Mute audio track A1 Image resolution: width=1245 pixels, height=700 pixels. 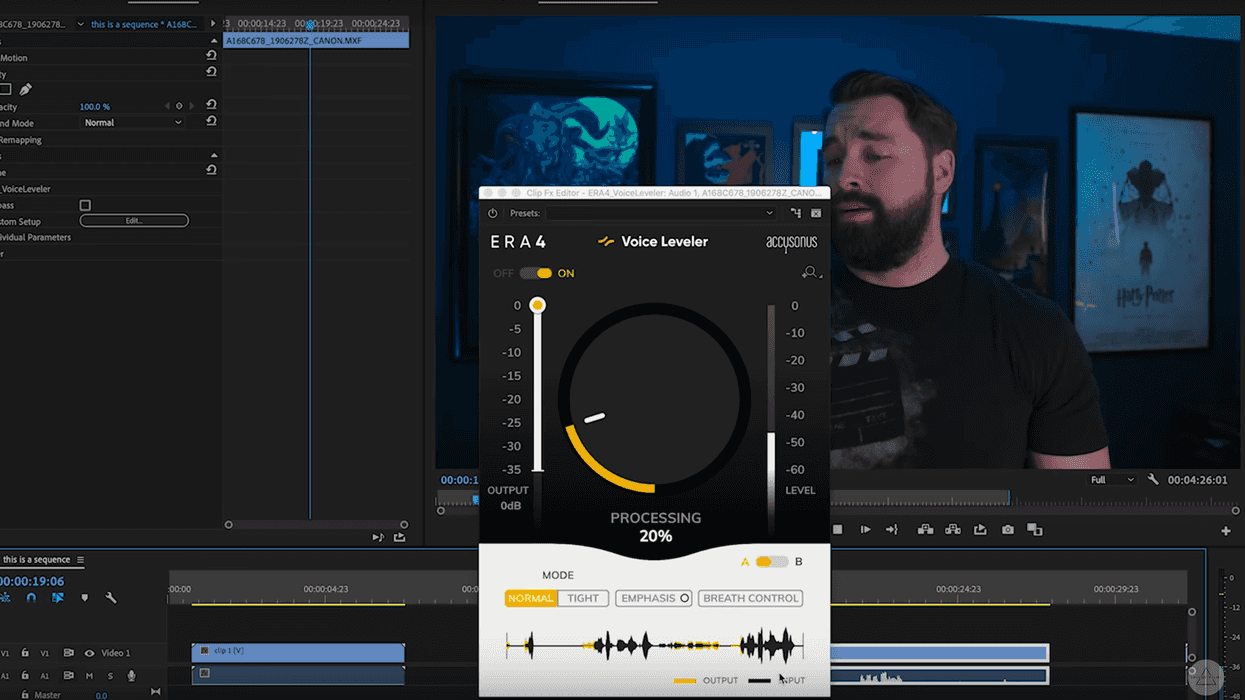point(89,676)
